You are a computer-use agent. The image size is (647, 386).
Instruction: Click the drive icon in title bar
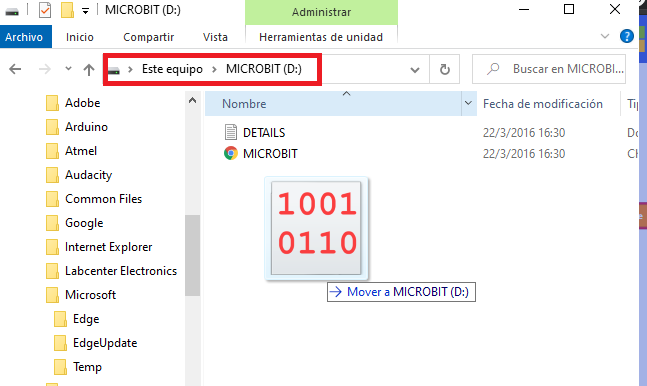click(x=12, y=11)
